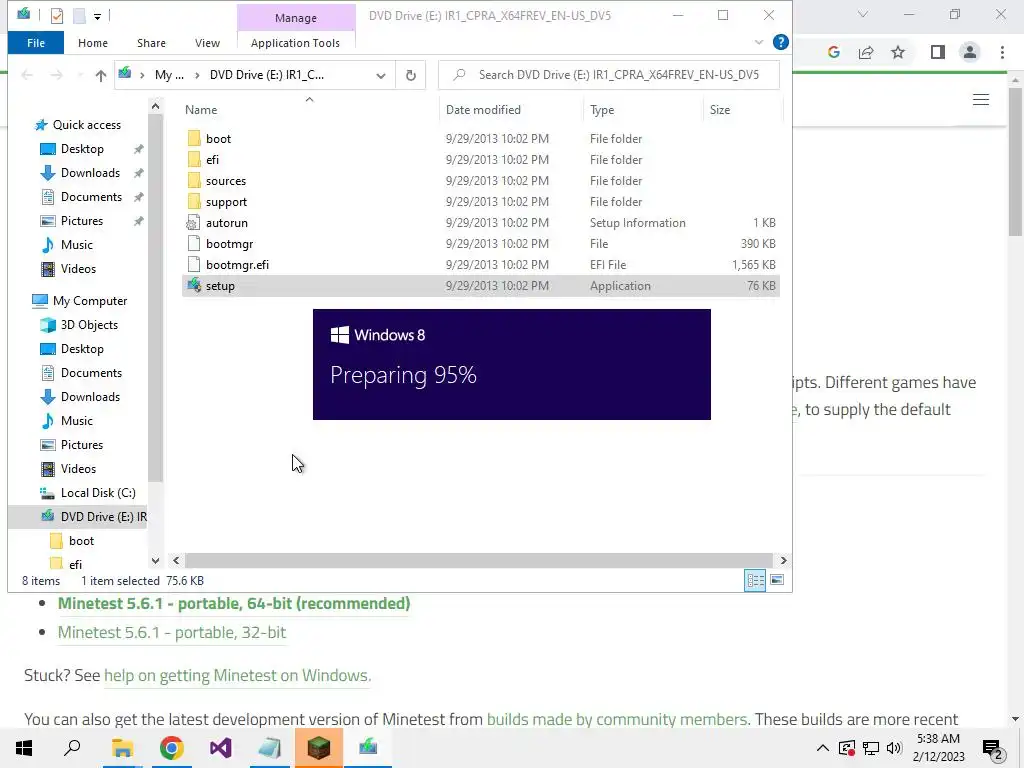Image resolution: width=1024 pixels, height=768 pixels.
Task: Click the Properties quick access toolbar icon
Action: click(57, 15)
